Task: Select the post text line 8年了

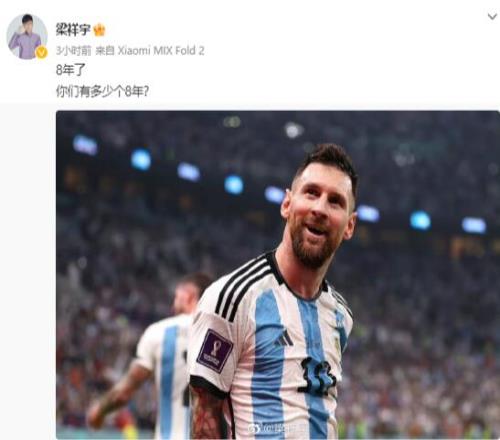Action: 71,70
